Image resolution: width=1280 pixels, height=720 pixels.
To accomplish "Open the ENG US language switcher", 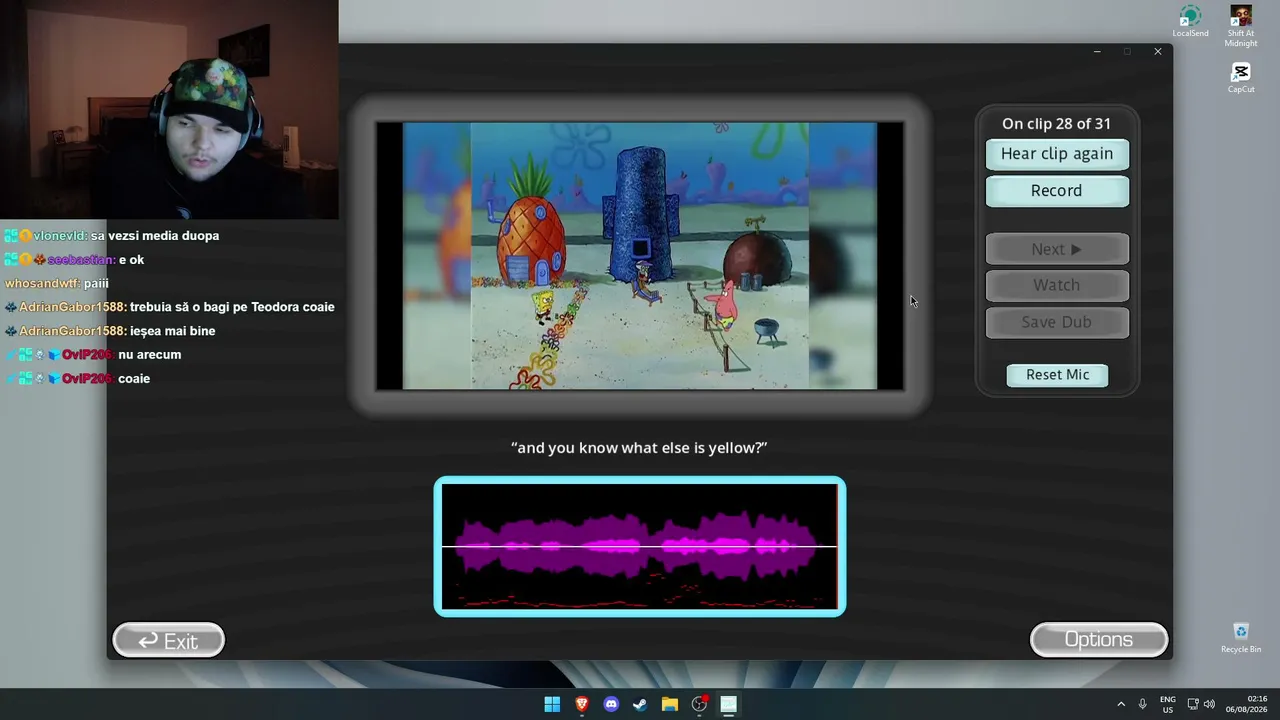I will [1168, 704].
